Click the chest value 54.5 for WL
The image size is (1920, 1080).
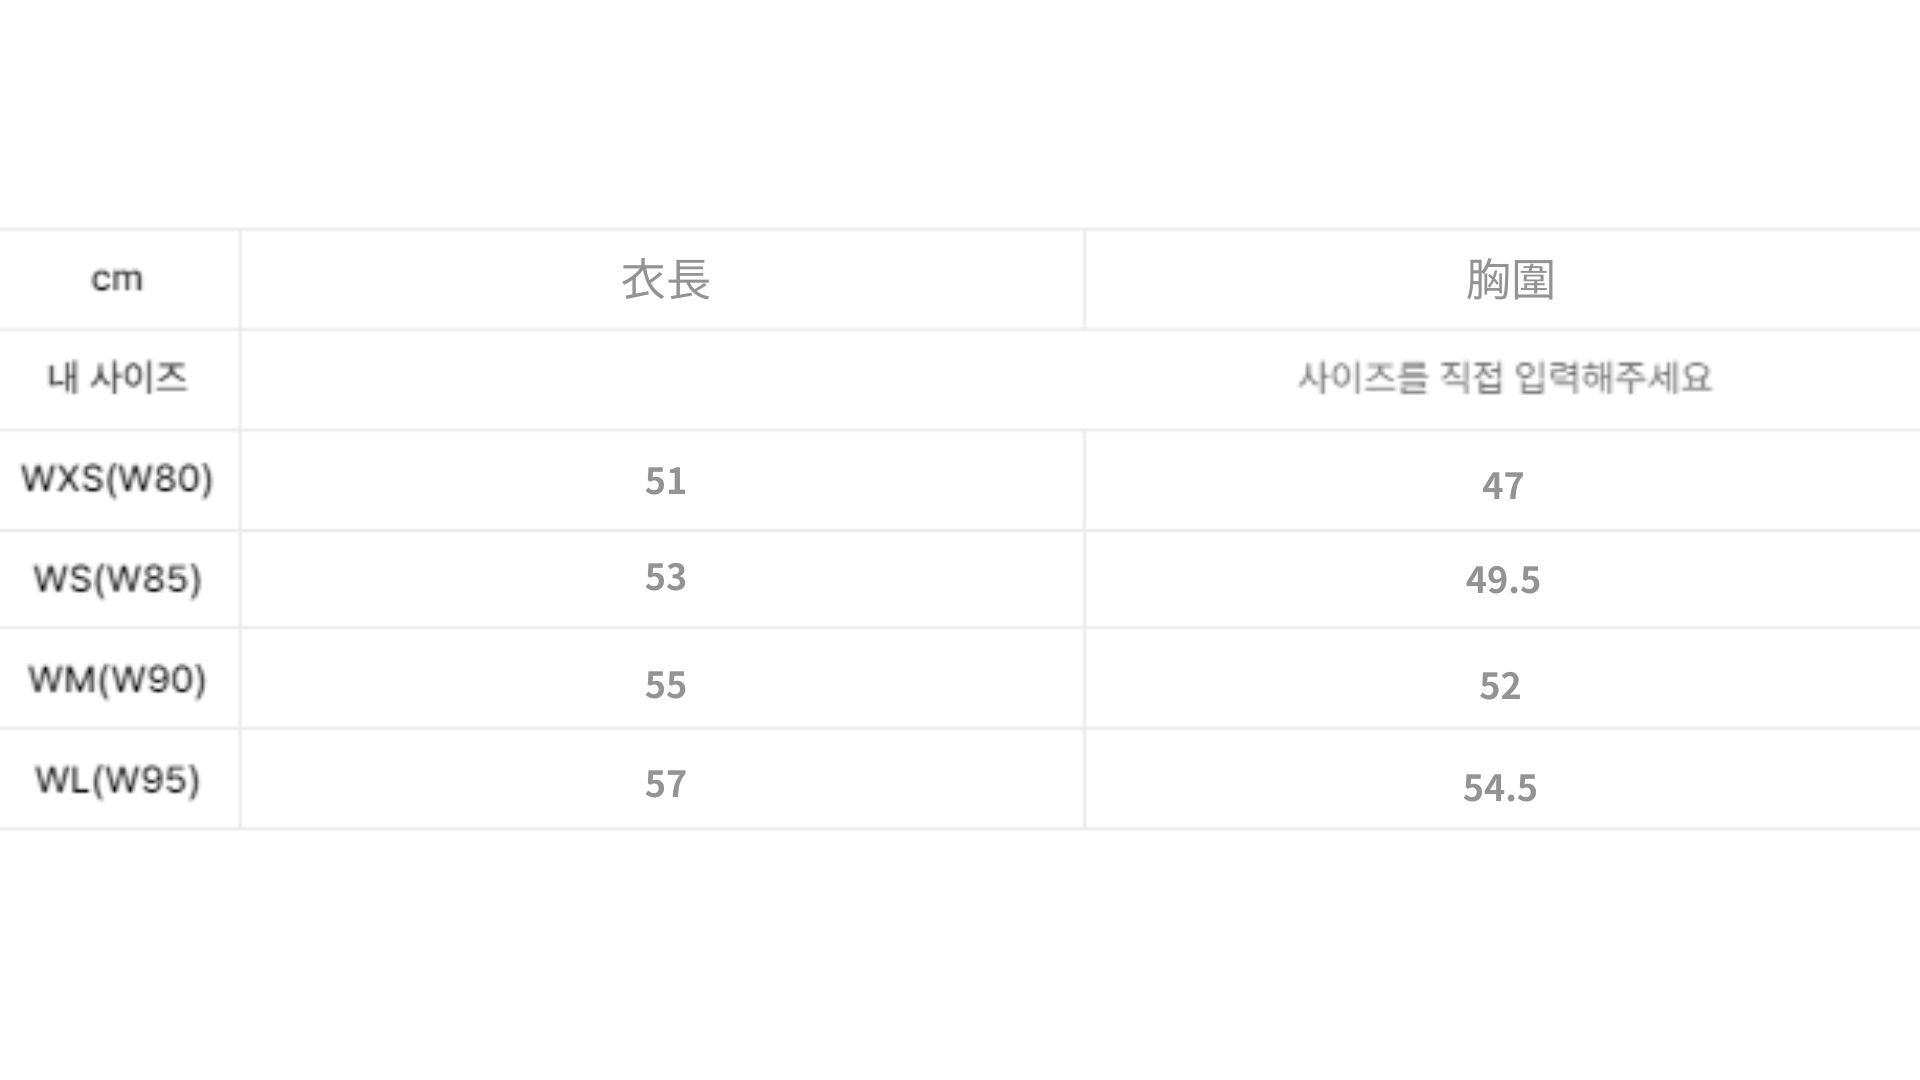click(1499, 788)
